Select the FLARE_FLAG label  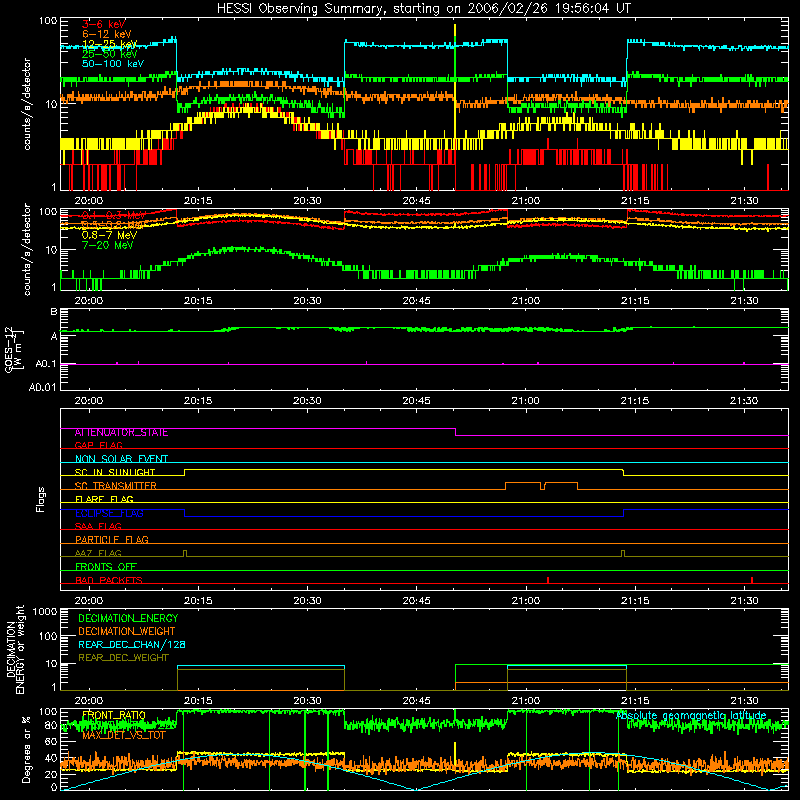coord(104,499)
